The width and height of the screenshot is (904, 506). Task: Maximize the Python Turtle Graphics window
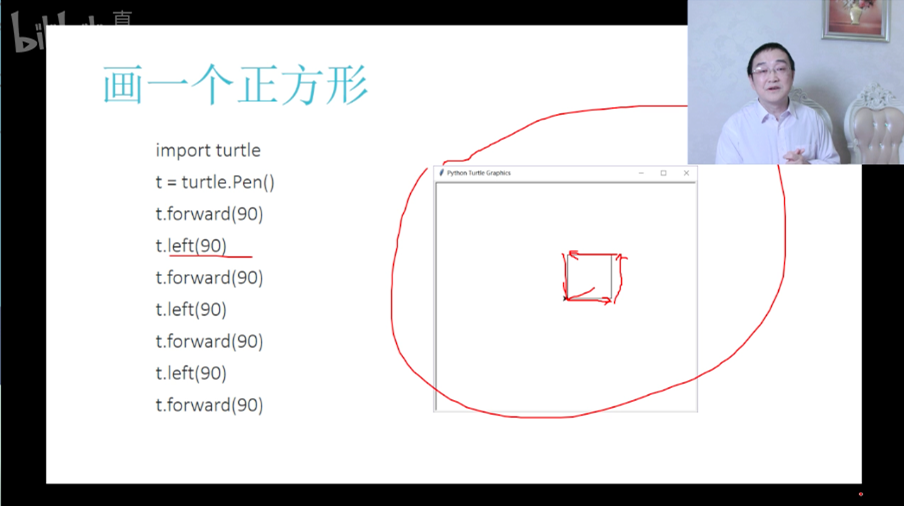(x=663, y=173)
